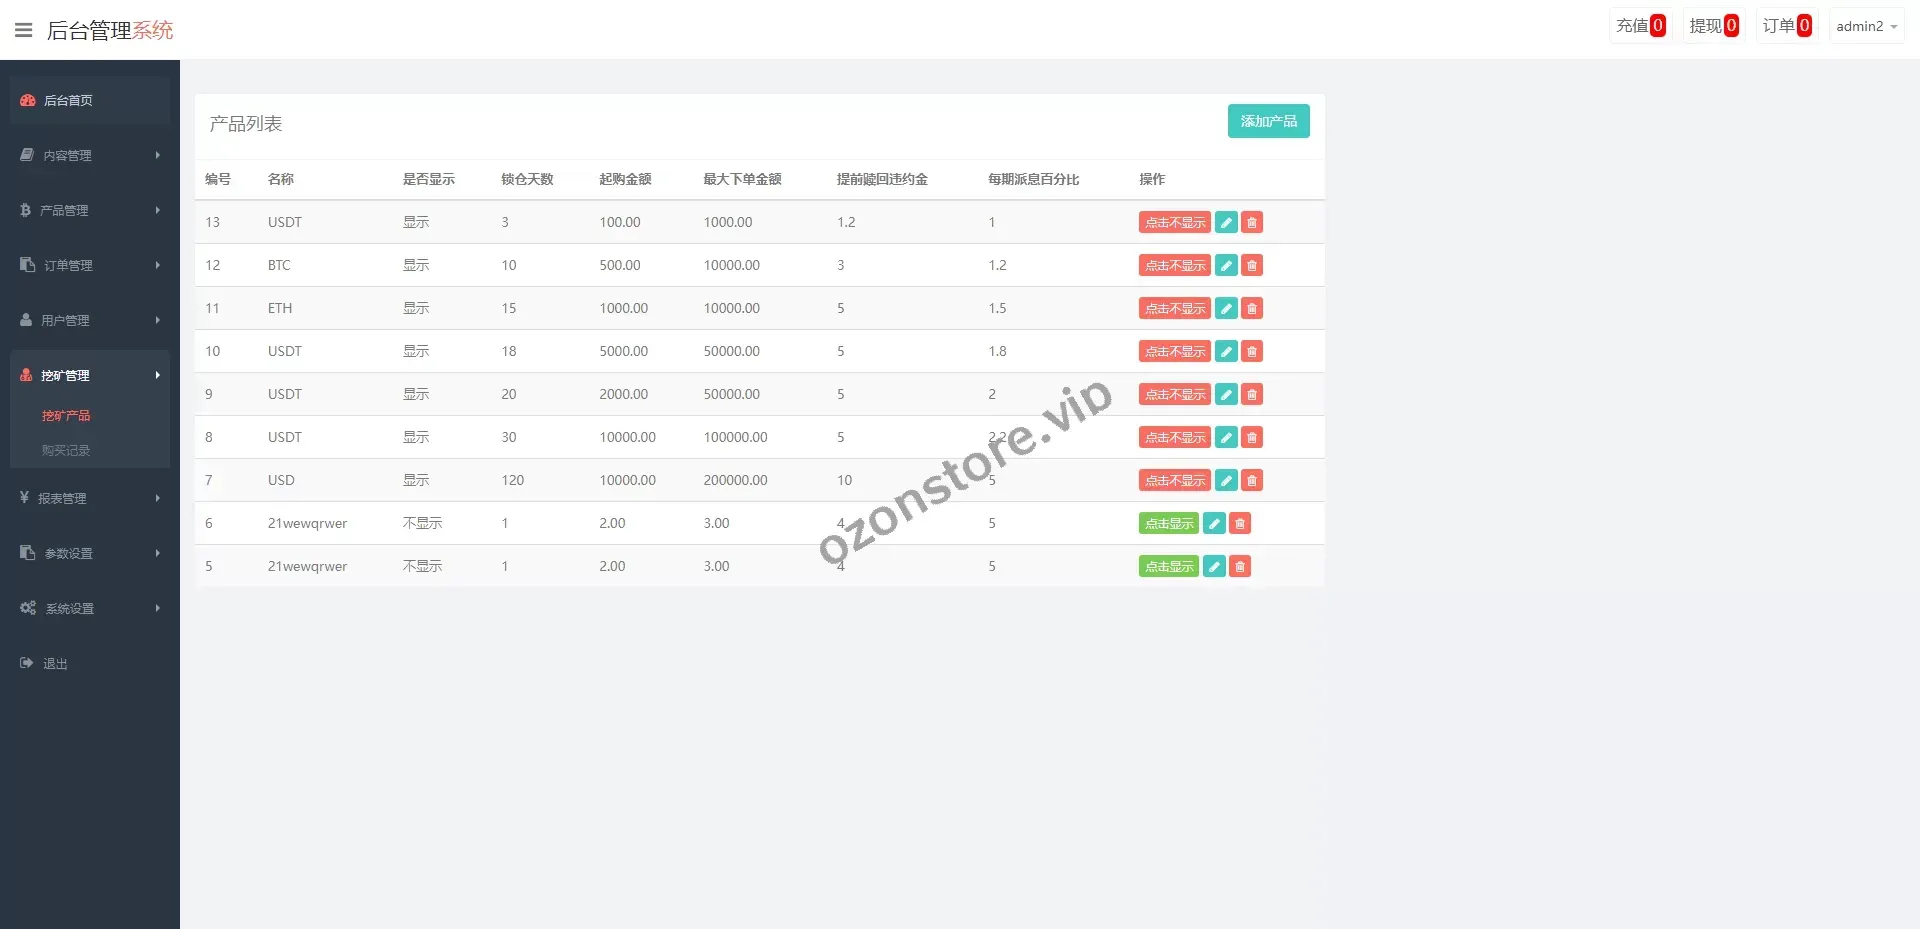Click the edit icon for product 7 USD
This screenshot has height=929, width=1920.
pos(1226,480)
